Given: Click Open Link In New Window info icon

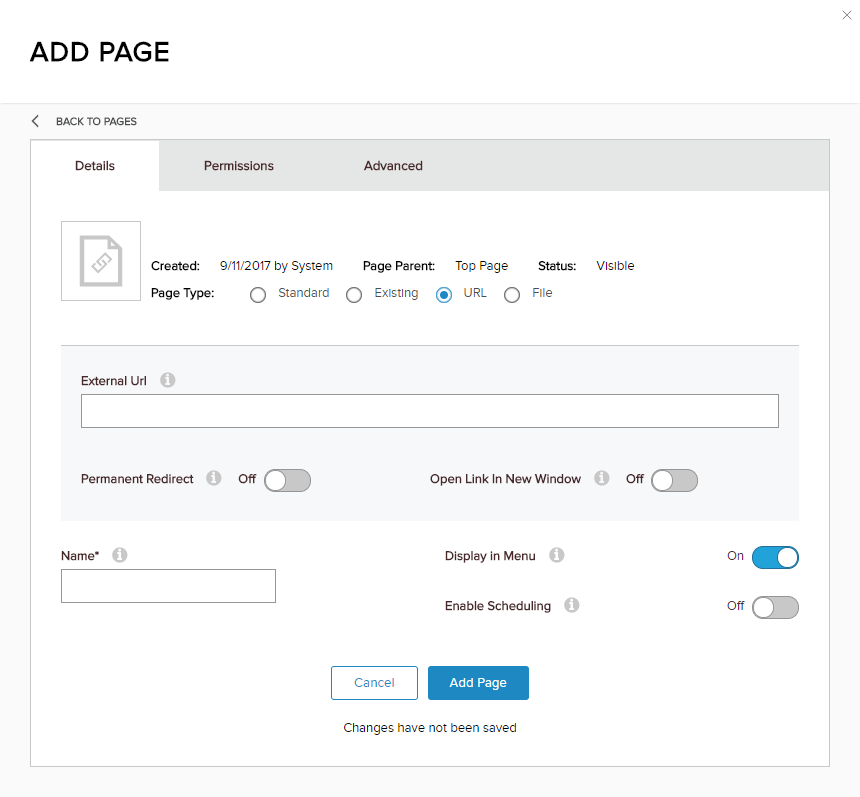Looking at the screenshot, I should (x=602, y=478).
